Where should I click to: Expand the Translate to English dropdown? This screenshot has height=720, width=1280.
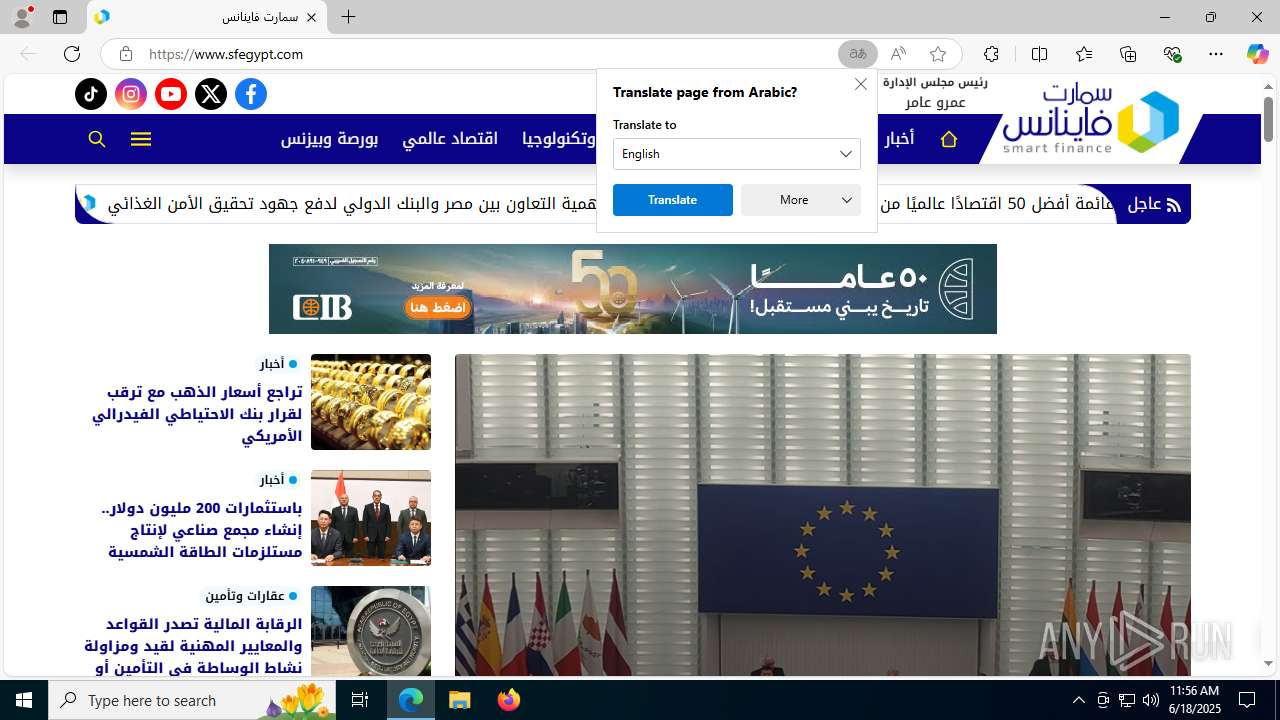click(x=737, y=154)
